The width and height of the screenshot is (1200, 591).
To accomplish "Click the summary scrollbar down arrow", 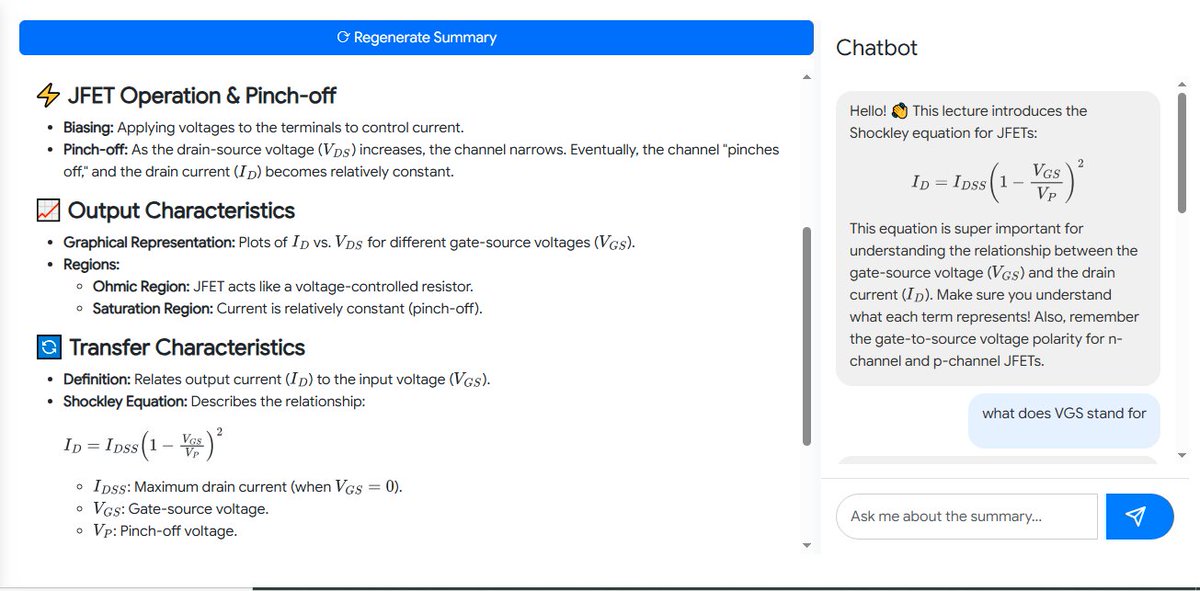I will [806, 545].
